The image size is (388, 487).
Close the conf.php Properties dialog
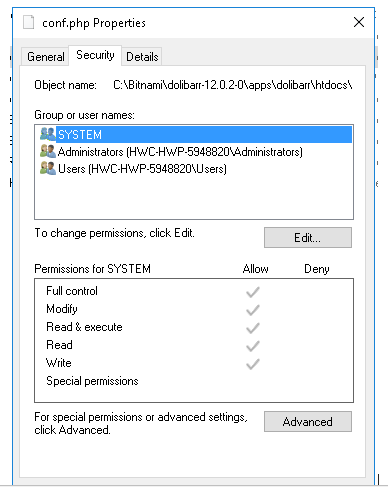[359, 22]
